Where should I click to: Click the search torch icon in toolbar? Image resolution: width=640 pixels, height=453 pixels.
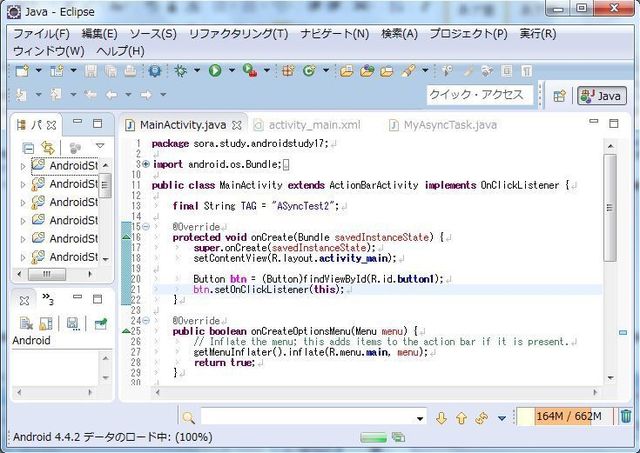(408, 71)
